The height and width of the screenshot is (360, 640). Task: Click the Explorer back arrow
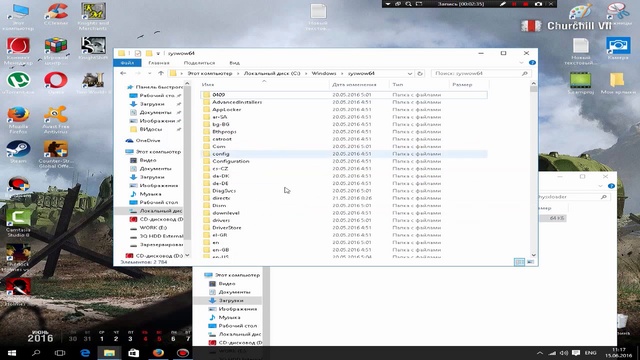[123, 73]
